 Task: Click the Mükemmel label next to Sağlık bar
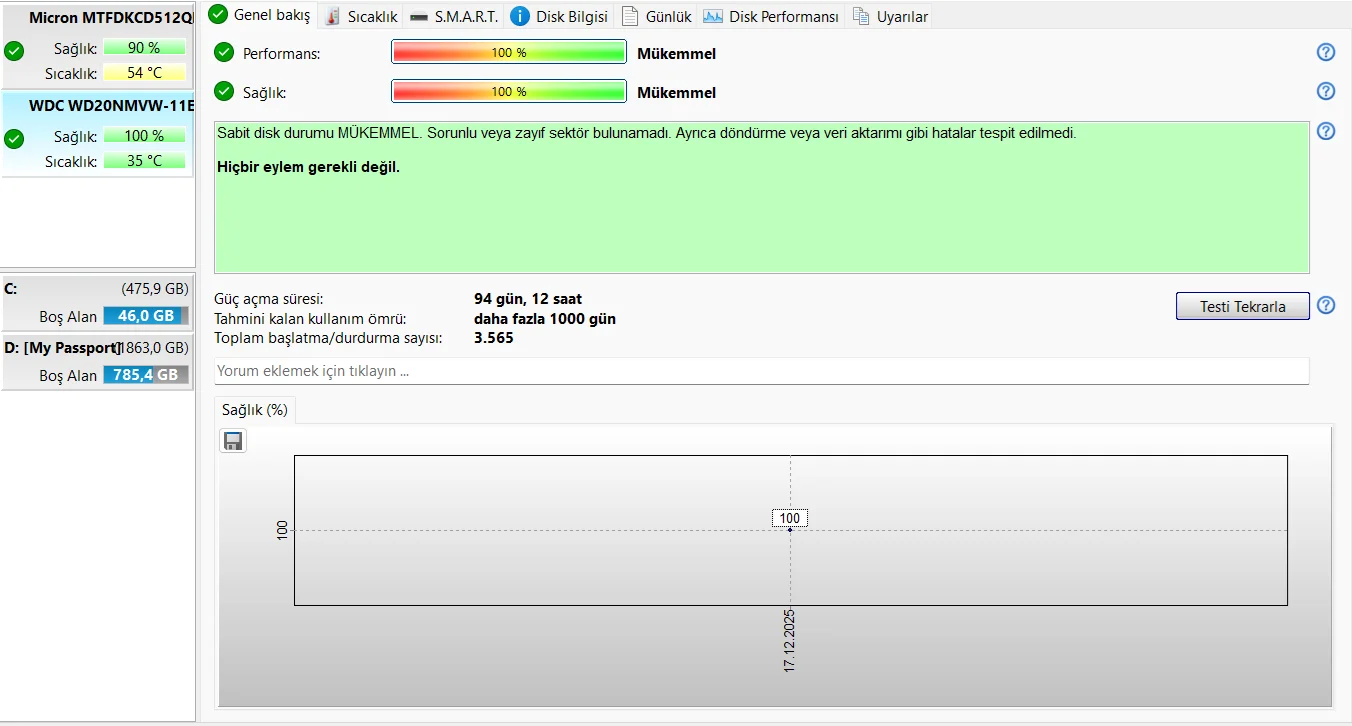[x=677, y=93]
